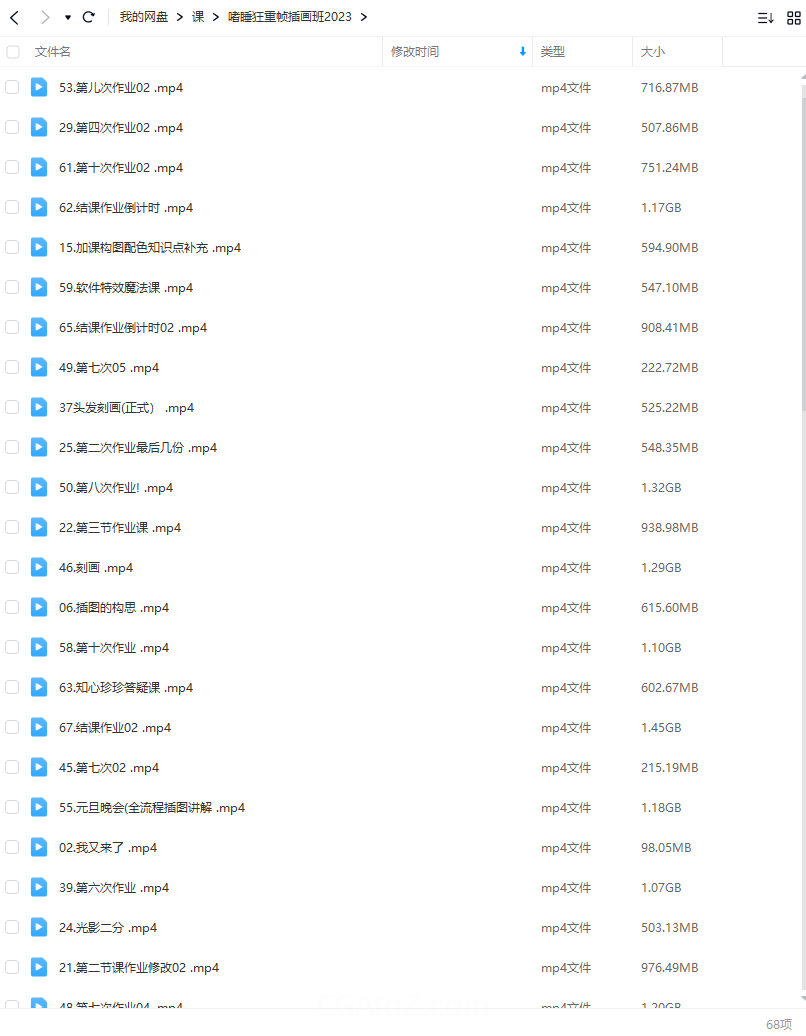Click the blue sort arrow in 修改时间 column
Image resolution: width=806 pixels, height=1036 pixels.
[523, 52]
